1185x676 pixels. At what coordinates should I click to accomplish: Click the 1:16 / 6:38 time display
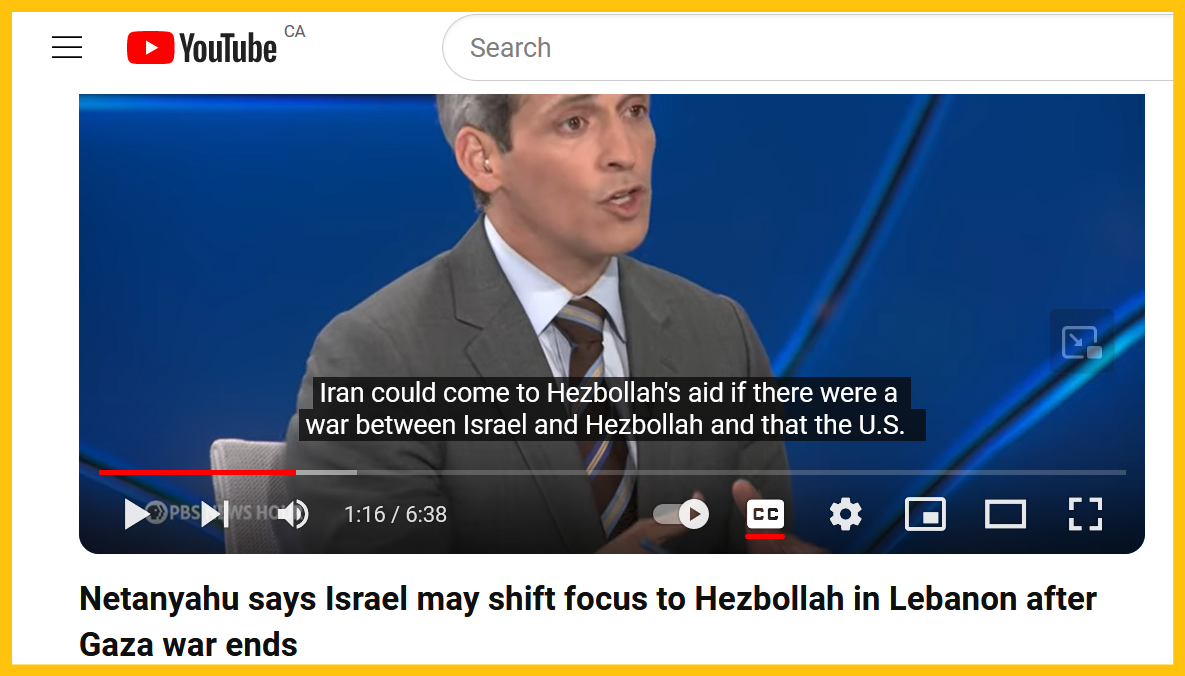coord(395,514)
